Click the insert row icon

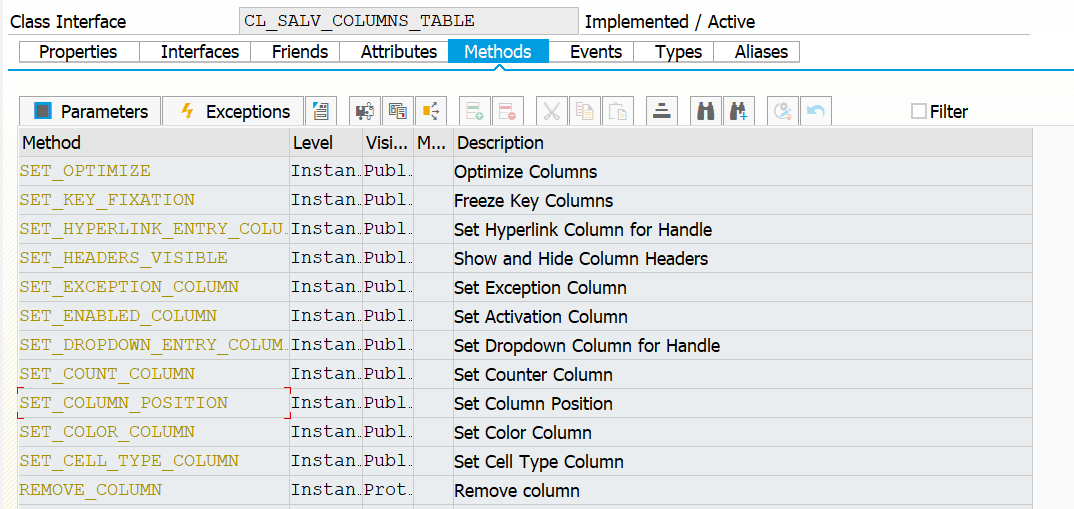(475, 111)
